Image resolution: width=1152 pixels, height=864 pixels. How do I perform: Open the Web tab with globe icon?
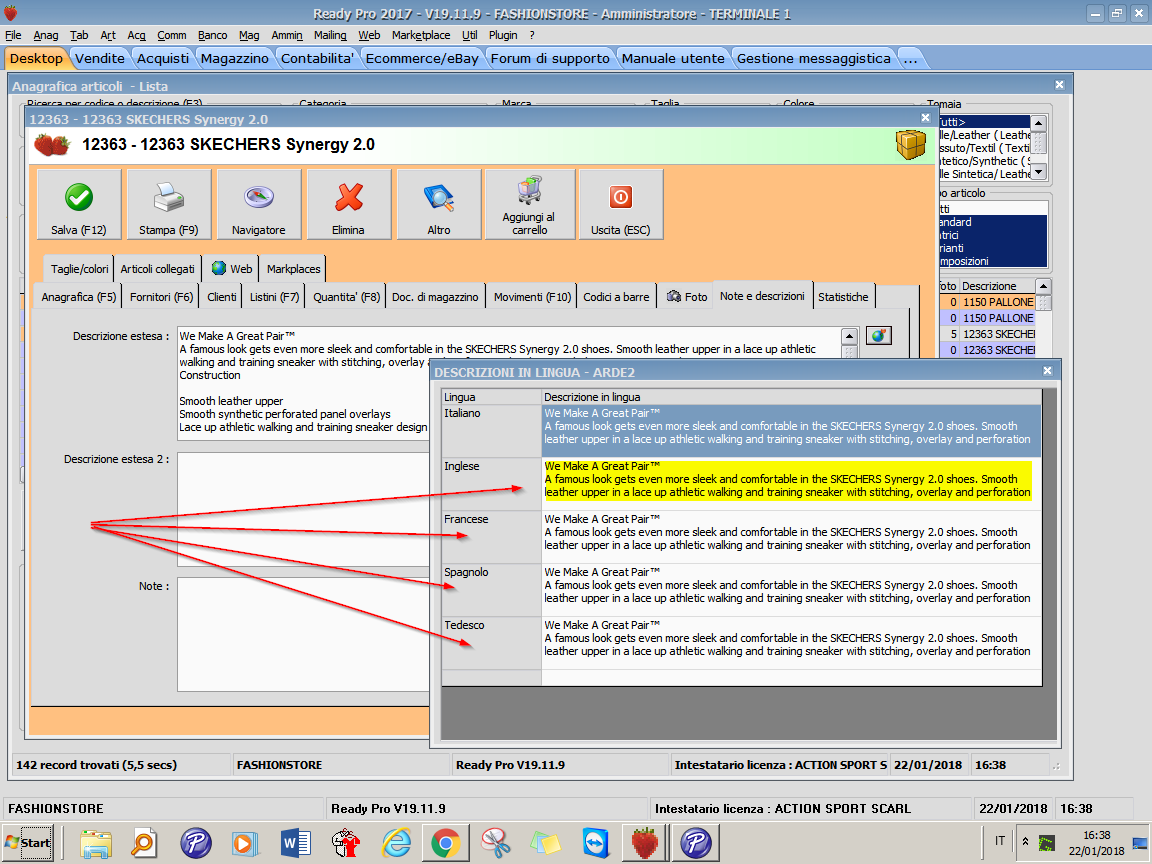point(232,269)
